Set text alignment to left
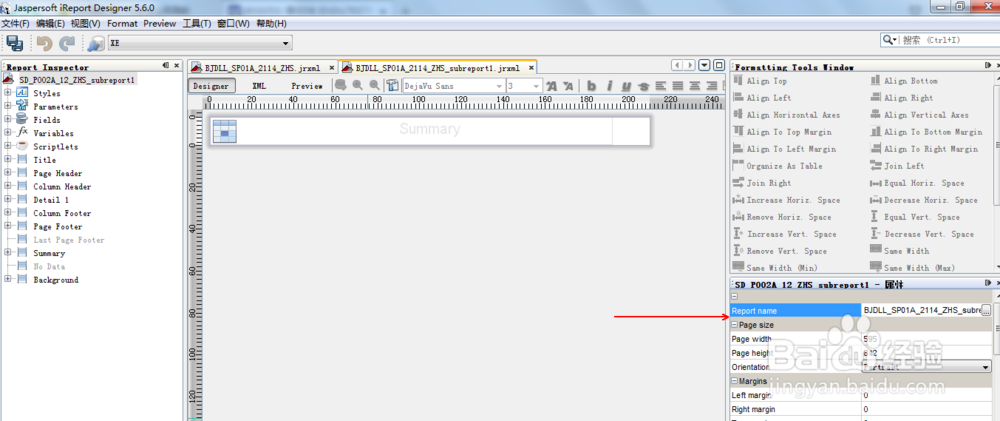1000x421 pixels. point(660,85)
